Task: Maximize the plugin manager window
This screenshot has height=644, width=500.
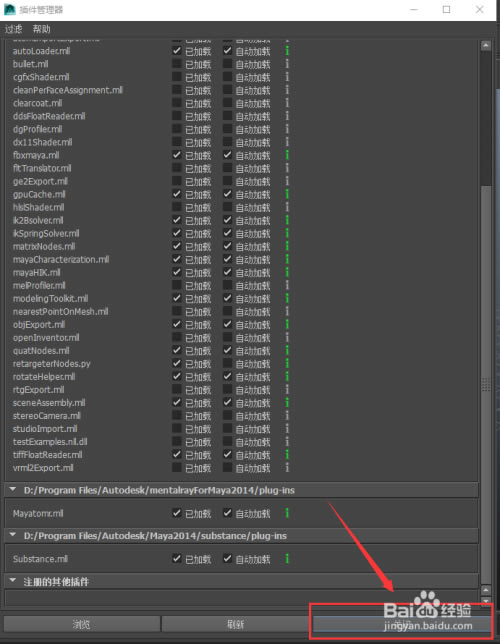Action: point(447,9)
